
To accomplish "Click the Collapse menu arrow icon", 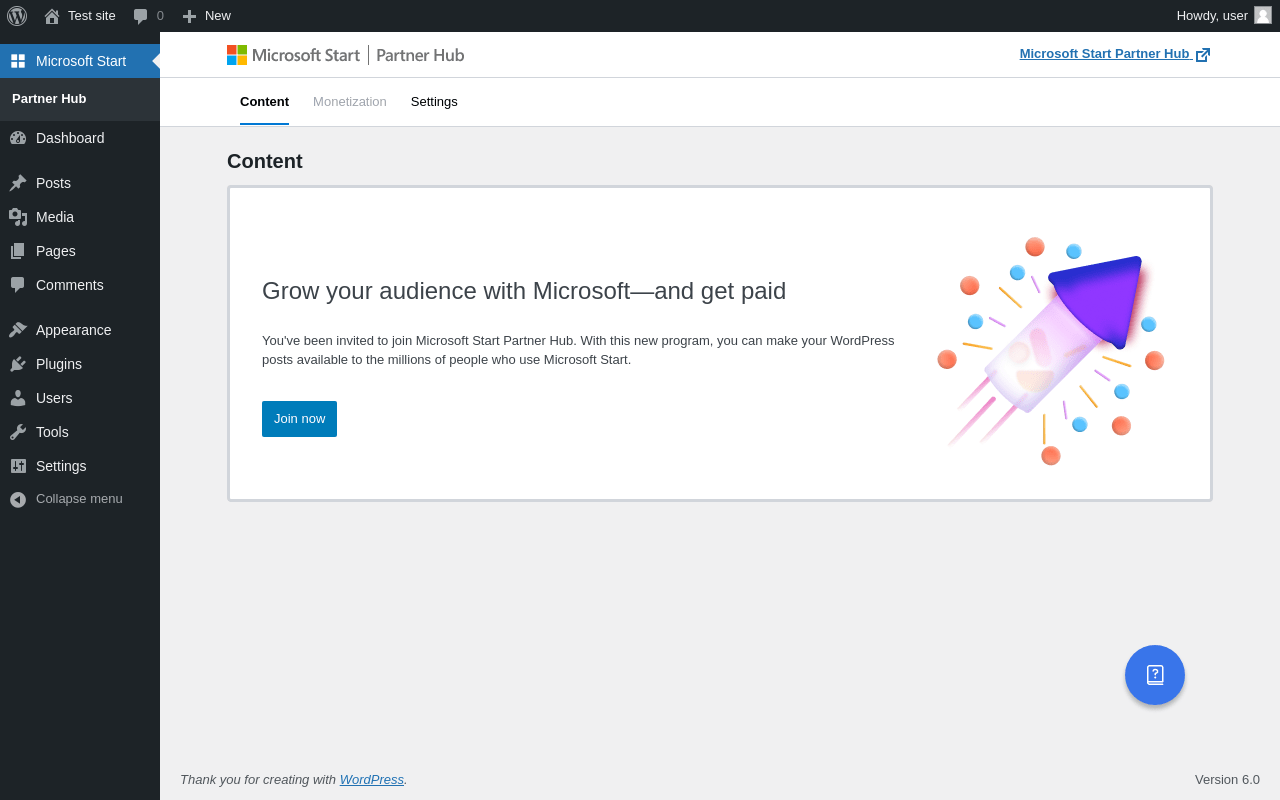I will pos(18,499).
